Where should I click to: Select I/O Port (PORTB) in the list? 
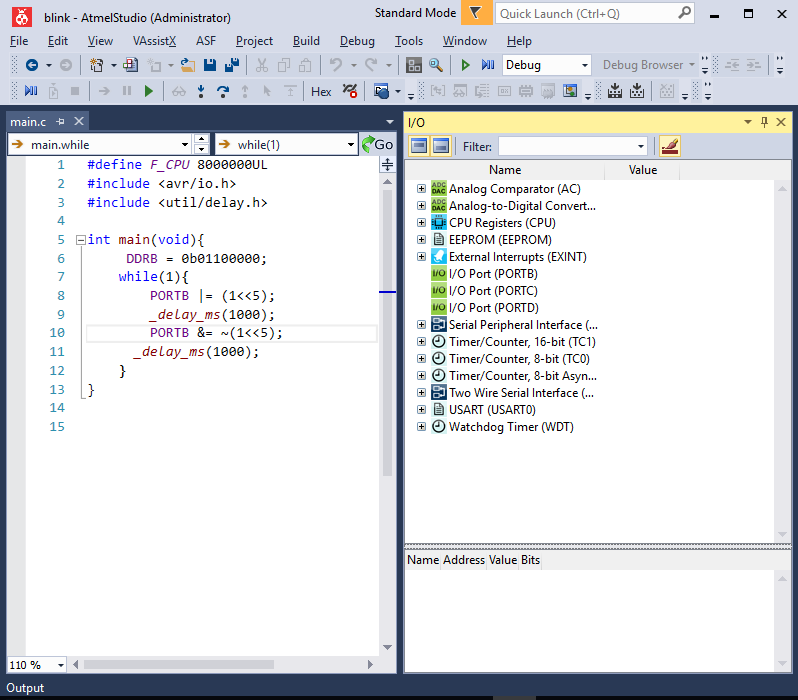pos(493,274)
